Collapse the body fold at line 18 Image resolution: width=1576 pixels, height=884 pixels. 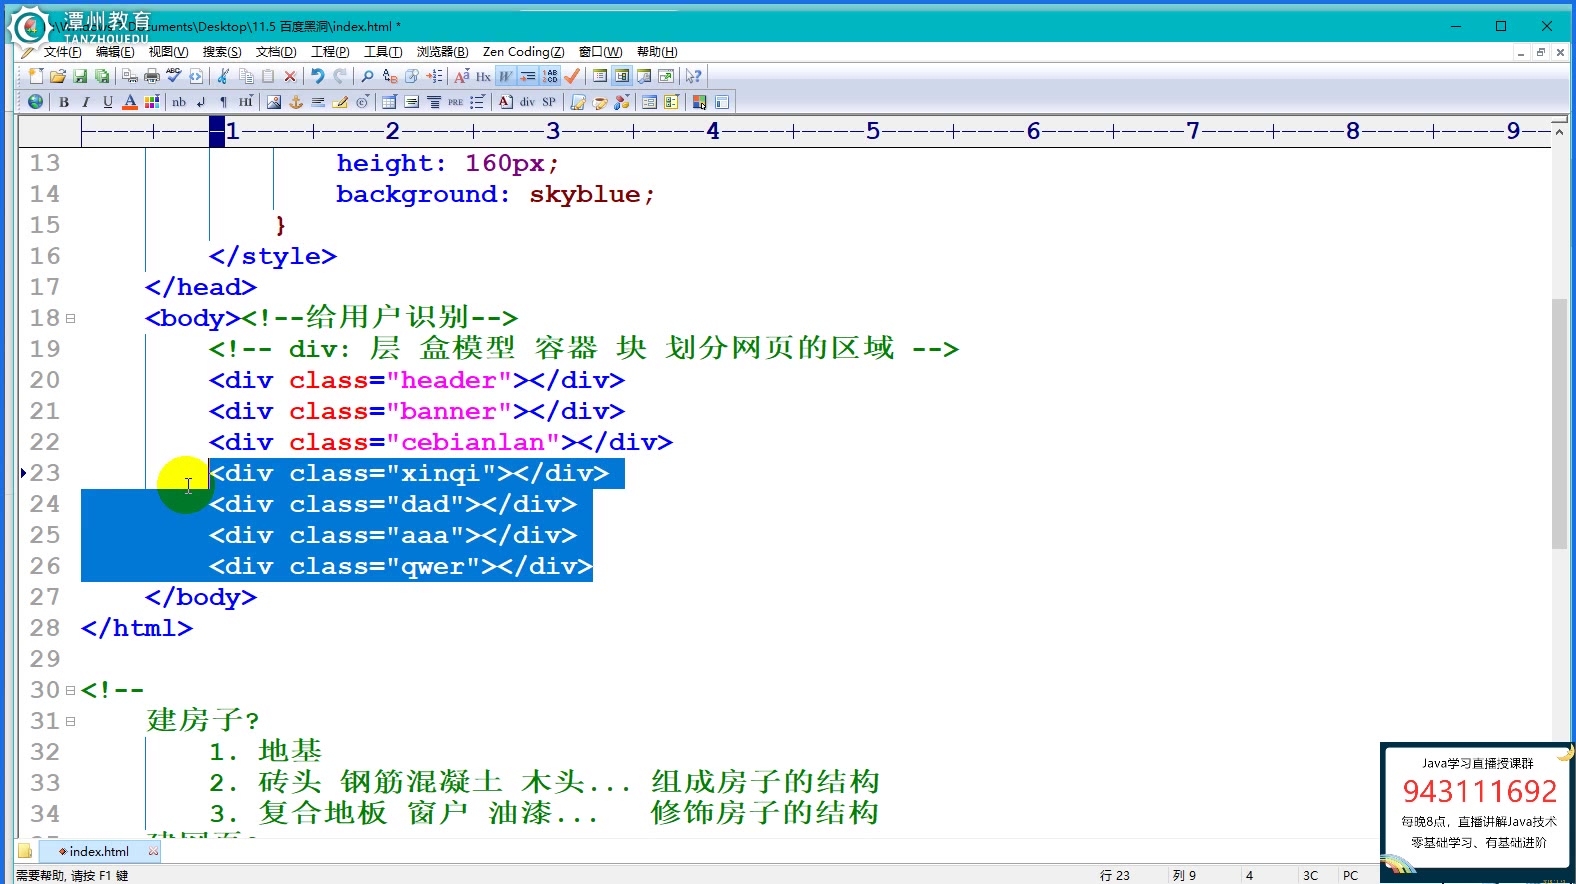pyautogui.click(x=70, y=318)
